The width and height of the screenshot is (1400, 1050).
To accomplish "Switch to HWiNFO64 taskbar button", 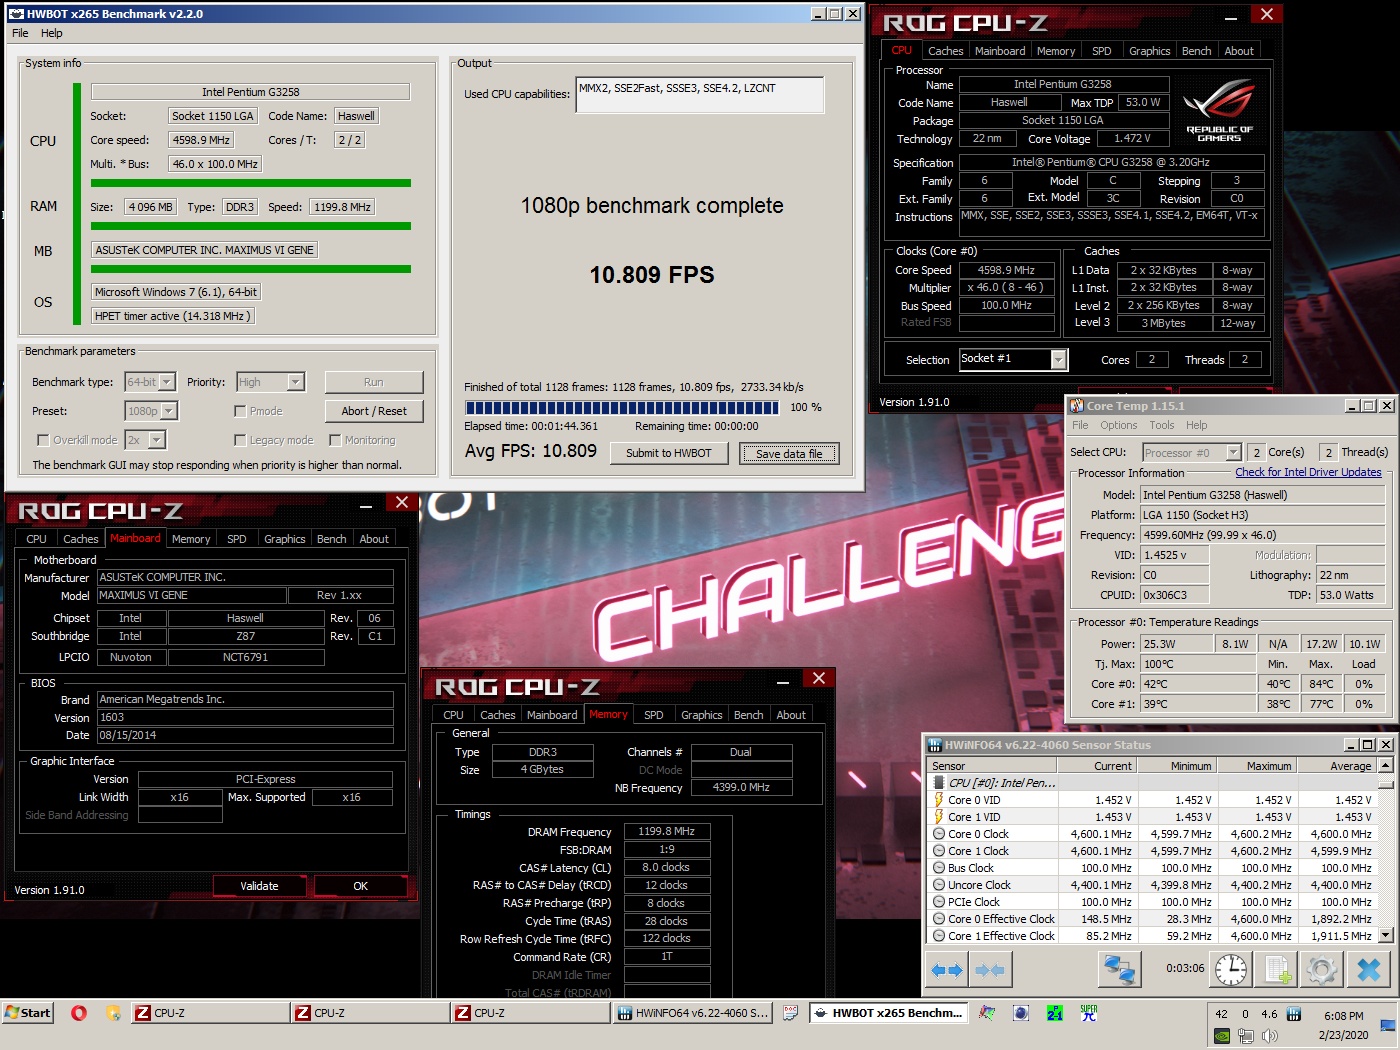I will click(x=693, y=1013).
